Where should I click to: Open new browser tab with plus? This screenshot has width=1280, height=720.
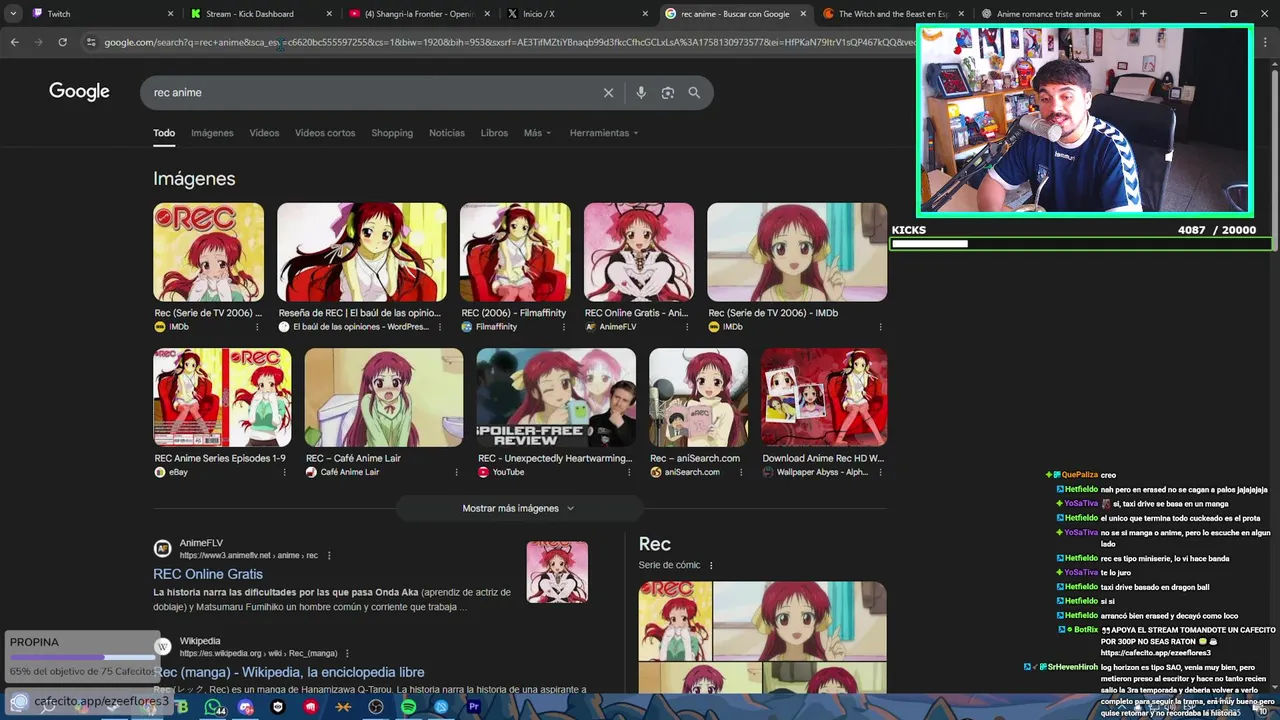[1143, 14]
